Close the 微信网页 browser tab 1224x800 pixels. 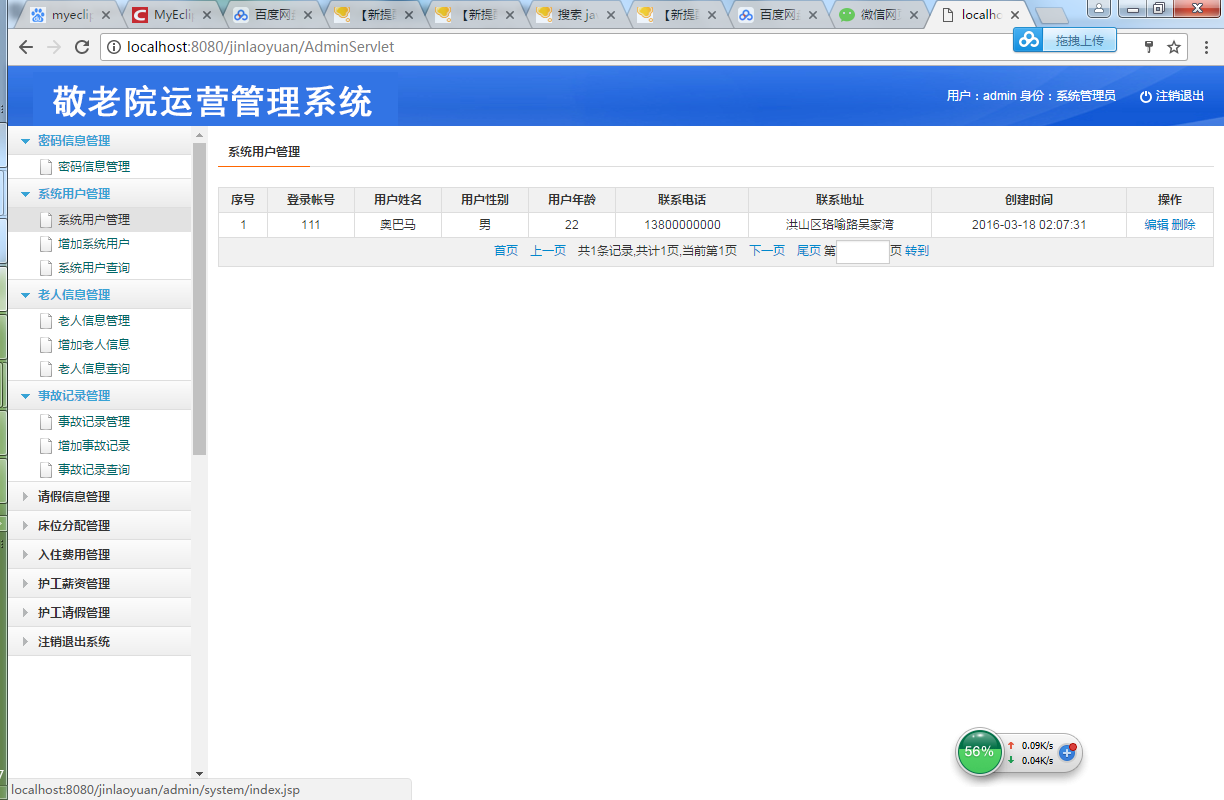pos(916,15)
